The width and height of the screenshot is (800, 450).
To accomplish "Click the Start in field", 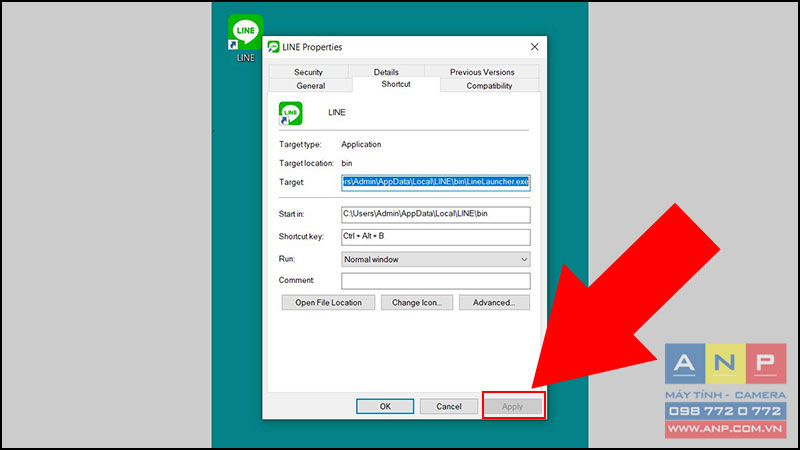I will pos(436,214).
